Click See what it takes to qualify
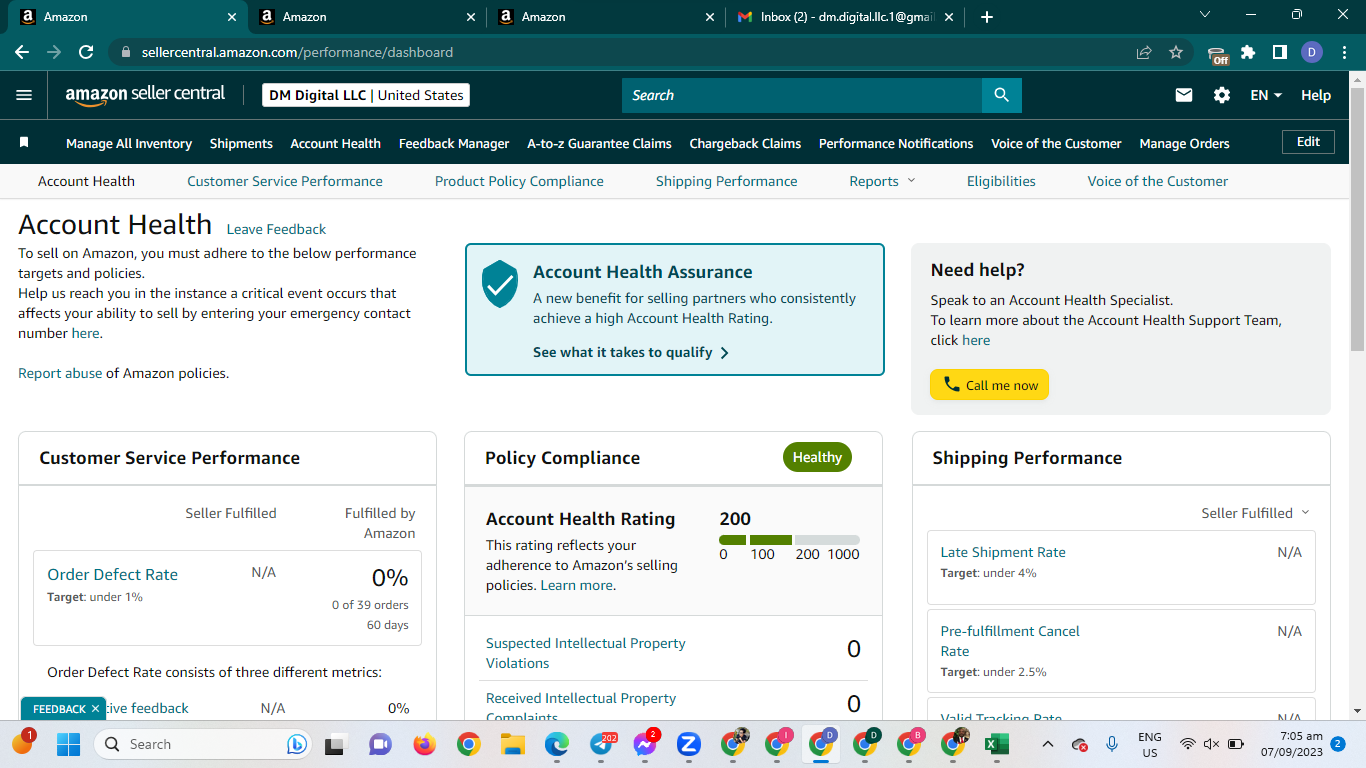 pos(631,352)
